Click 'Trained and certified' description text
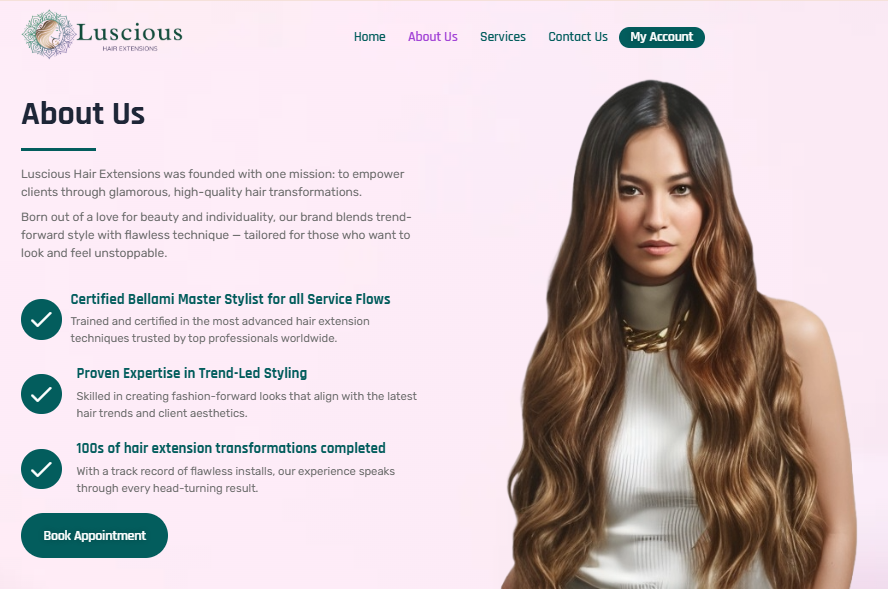 [220, 330]
